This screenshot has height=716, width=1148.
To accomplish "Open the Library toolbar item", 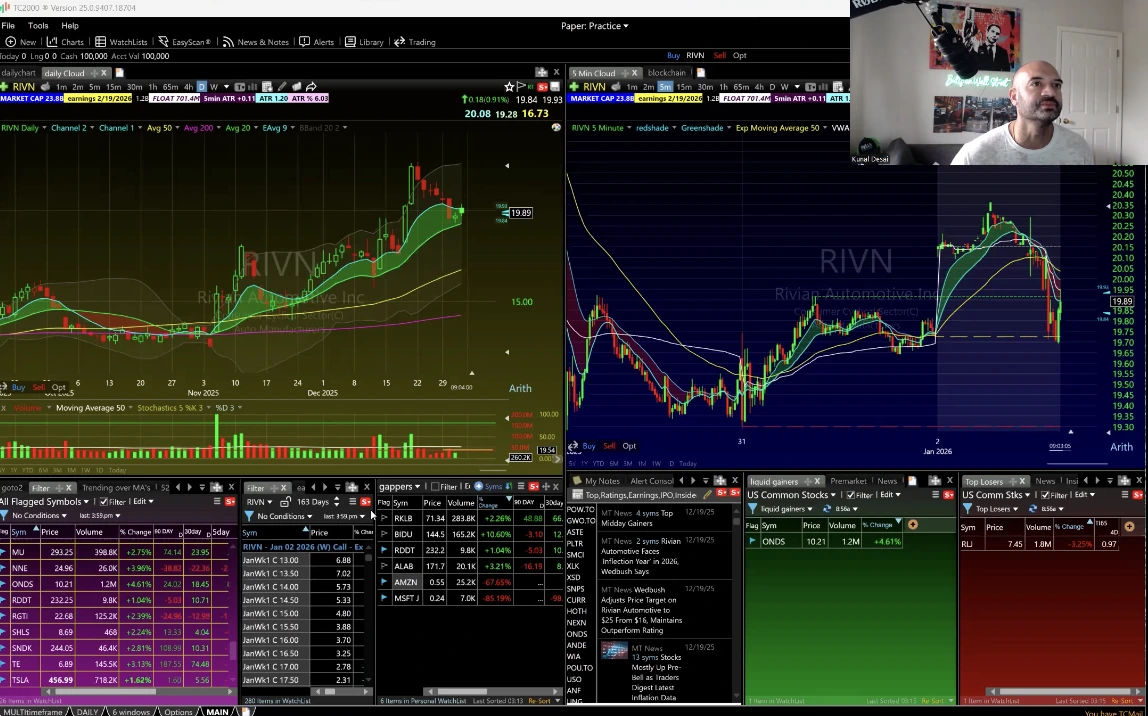I will pyautogui.click(x=364, y=42).
